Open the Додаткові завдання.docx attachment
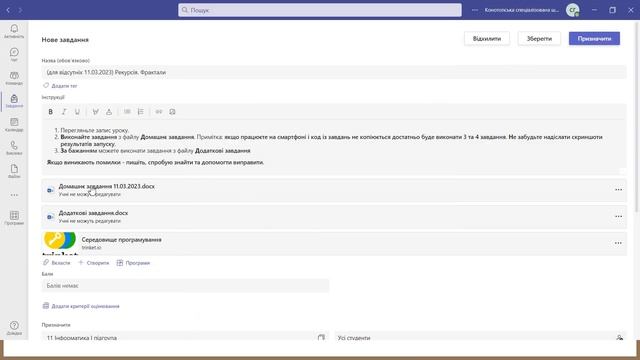 [x=334, y=216]
